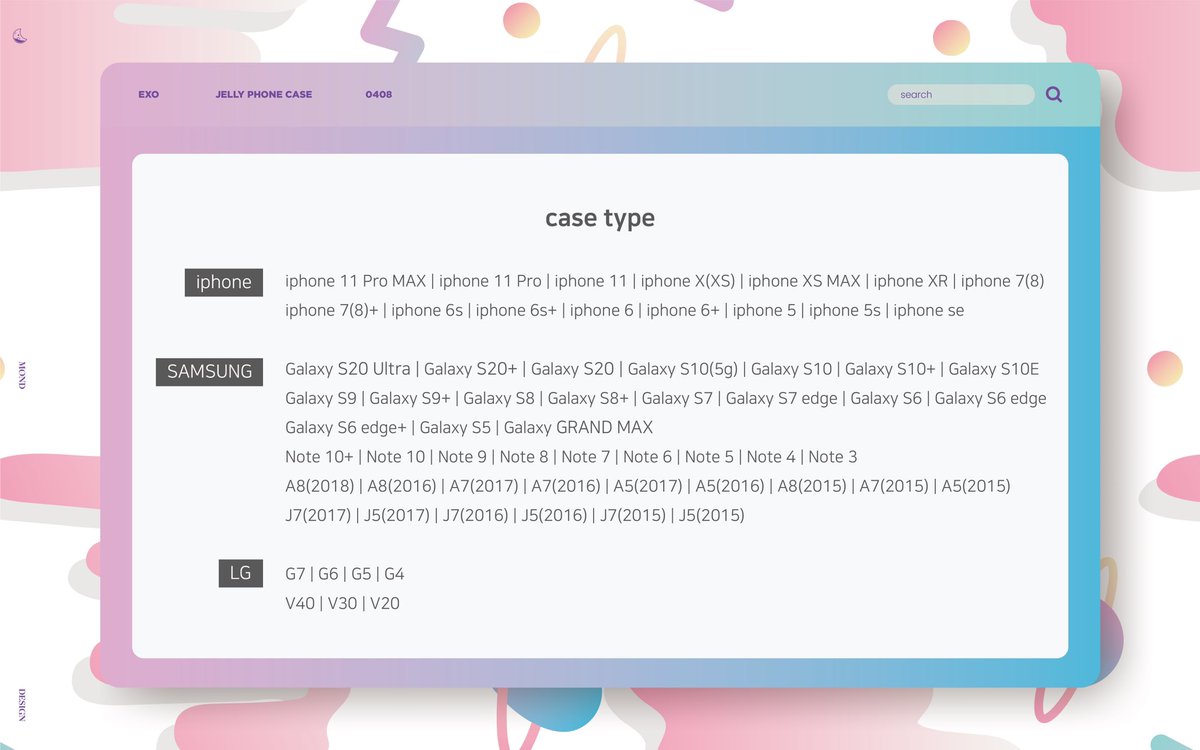The image size is (1200, 750).
Task: Pick 'Galaxy S20 Ultra' text
Action: 348,369
